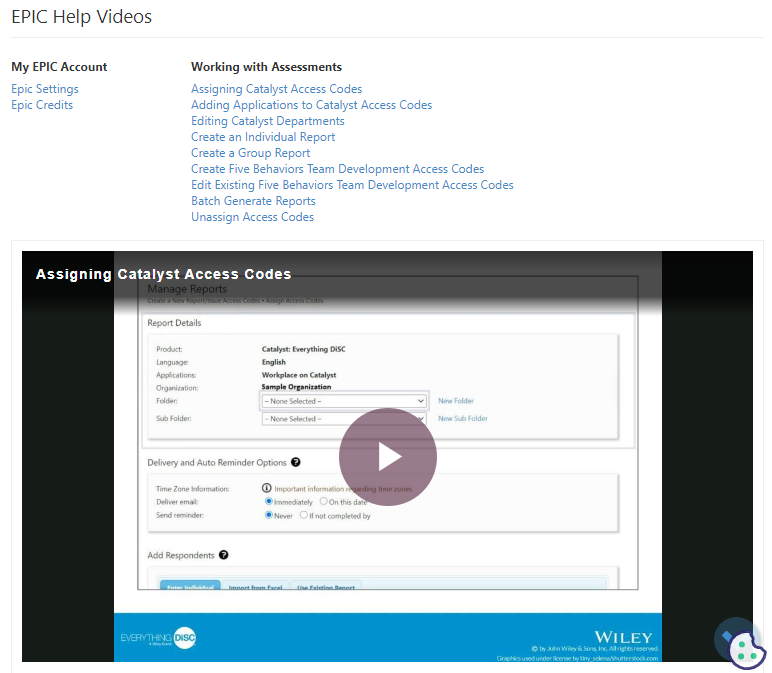
Task: Open the Epic Credits help video link
Action: point(42,105)
